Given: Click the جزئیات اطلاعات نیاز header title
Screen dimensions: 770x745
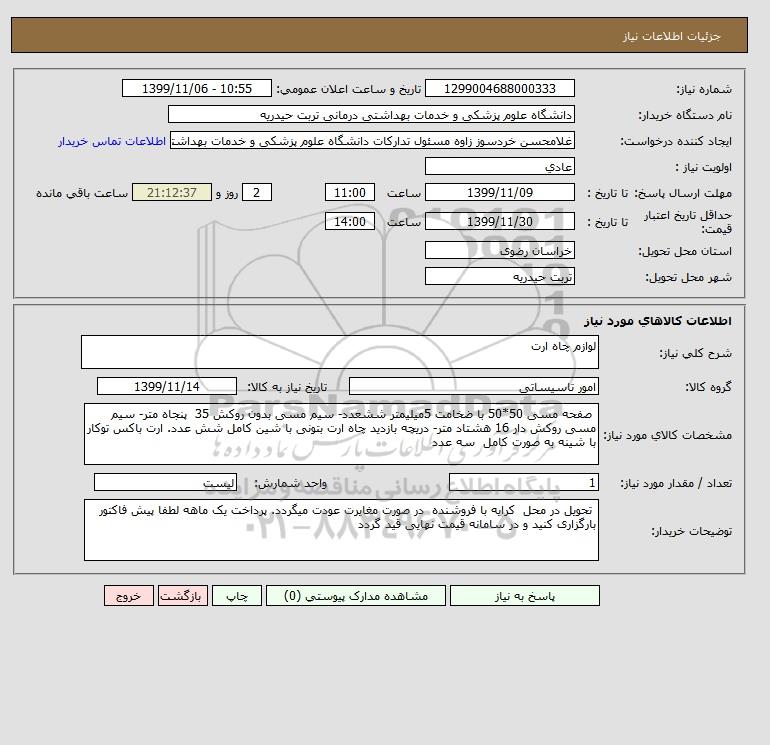Looking at the screenshot, I should pos(671,36).
